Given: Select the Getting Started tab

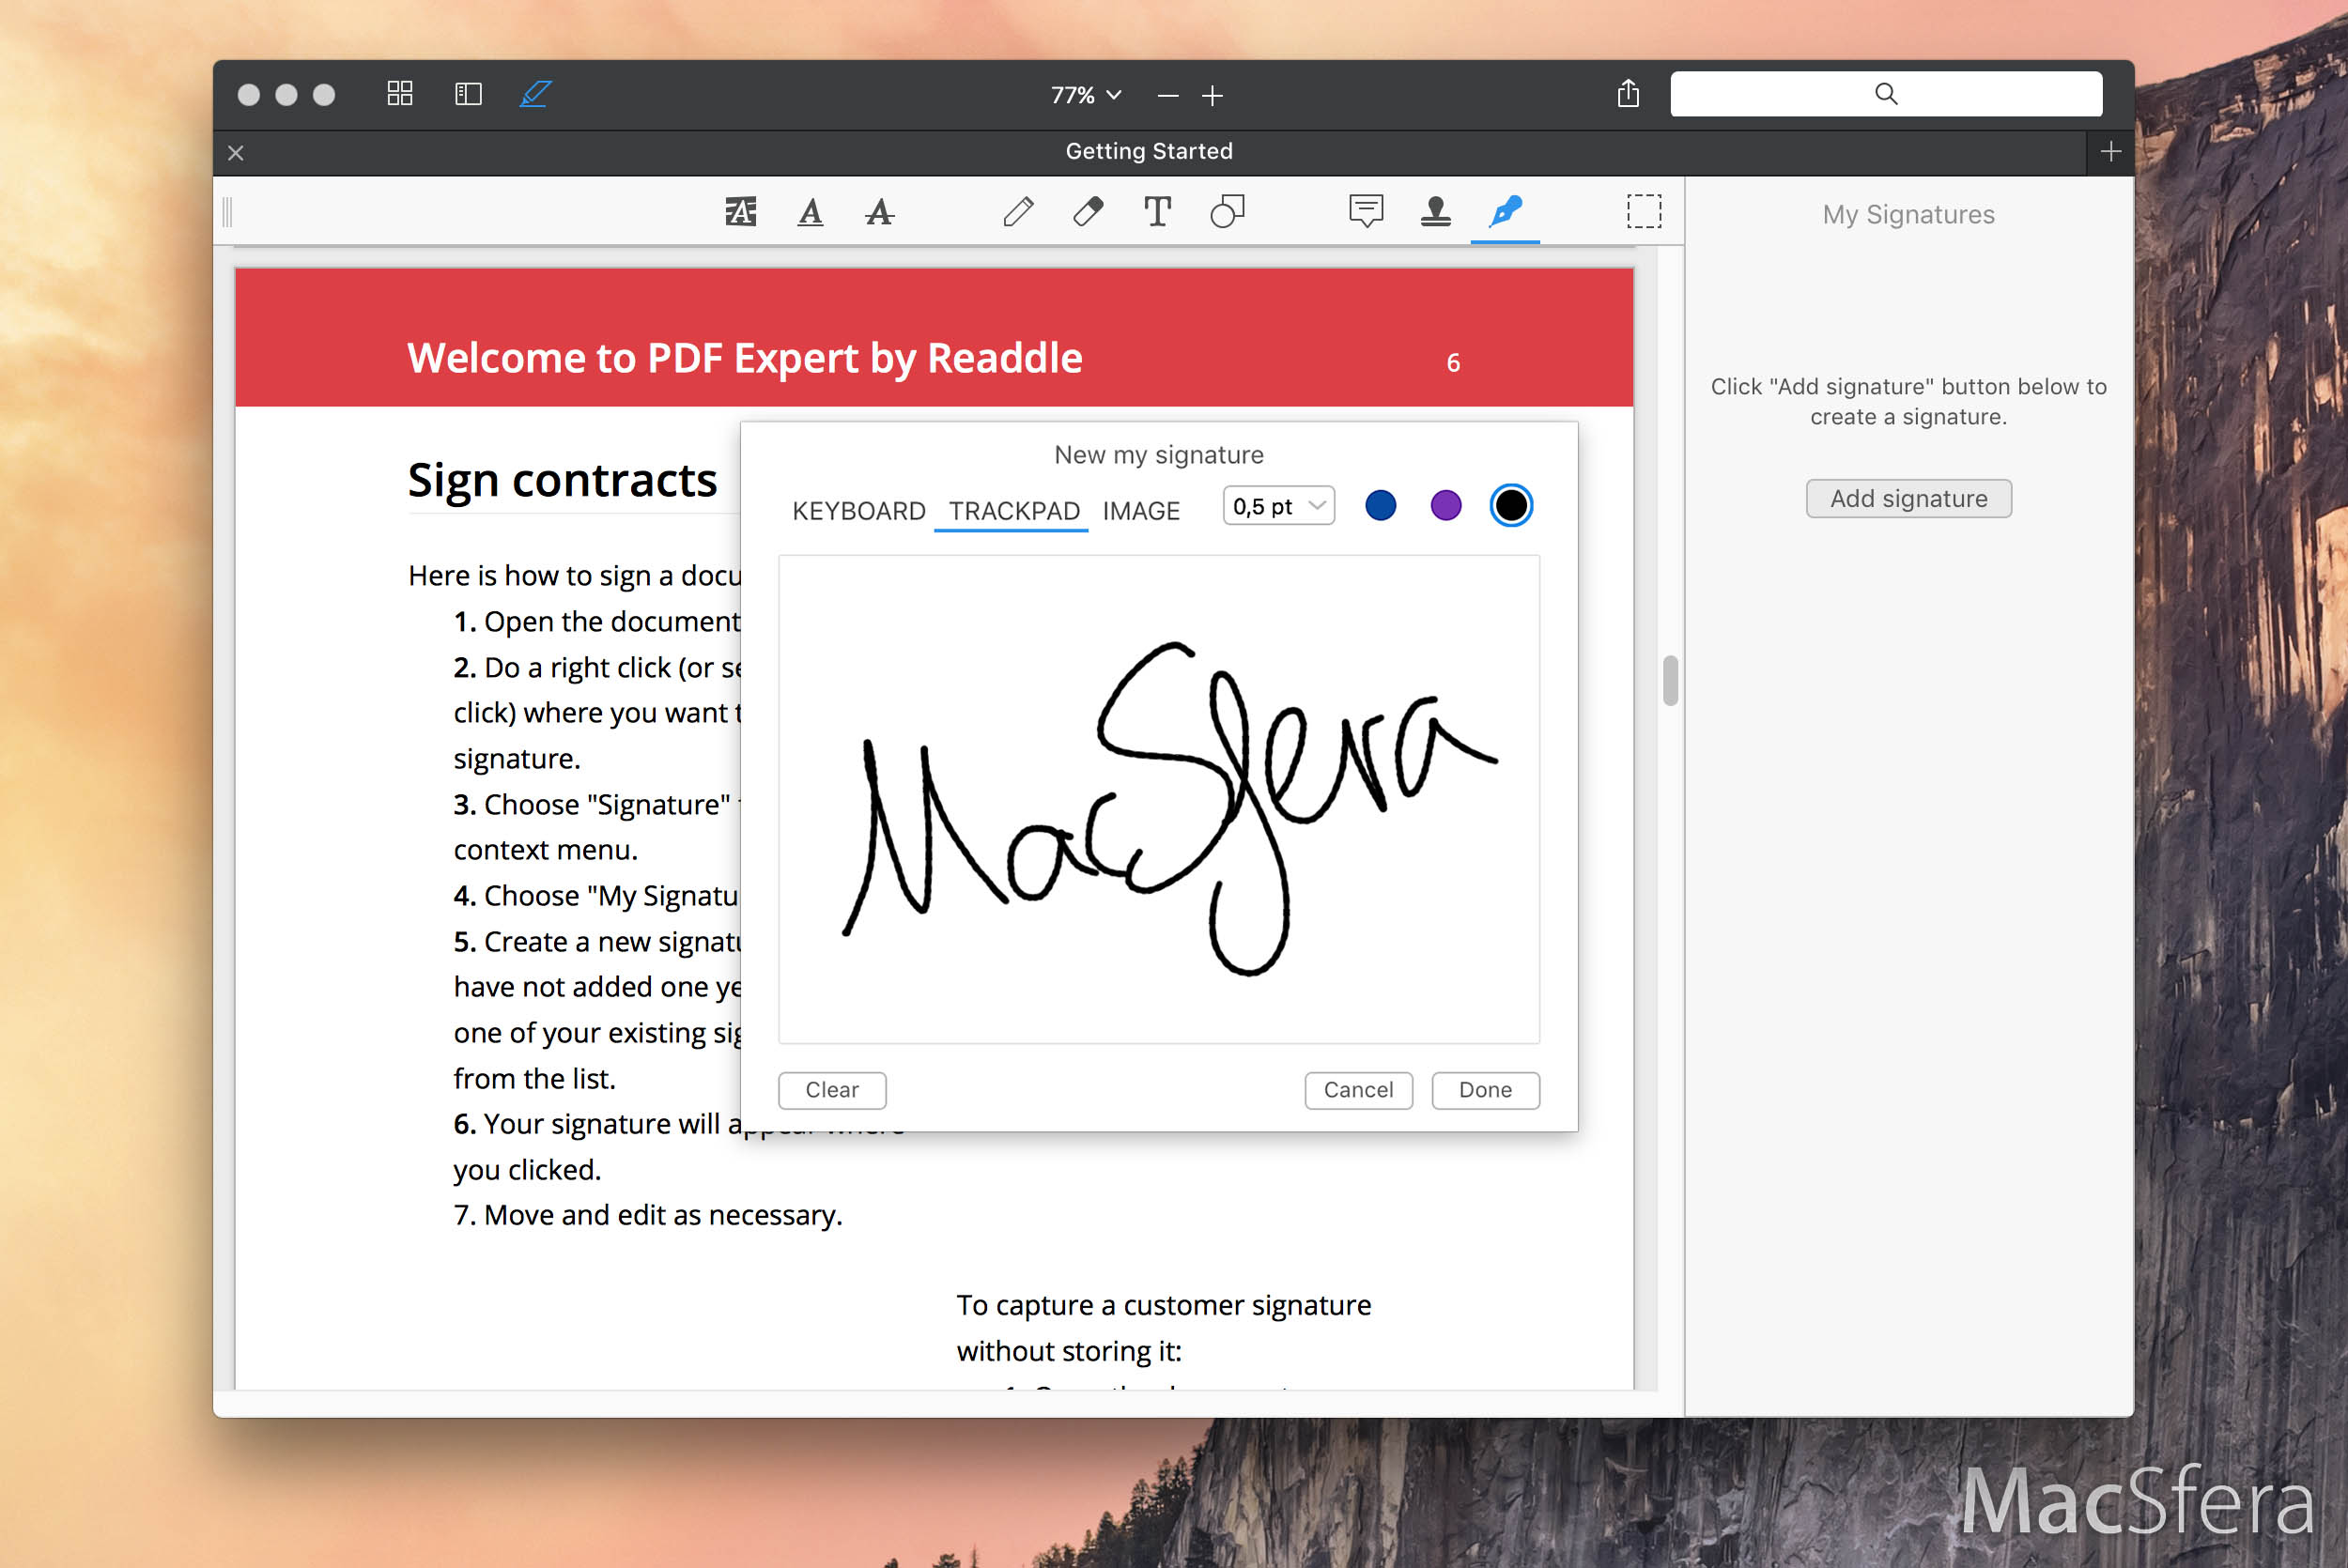Looking at the screenshot, I should click(1148, 151).
